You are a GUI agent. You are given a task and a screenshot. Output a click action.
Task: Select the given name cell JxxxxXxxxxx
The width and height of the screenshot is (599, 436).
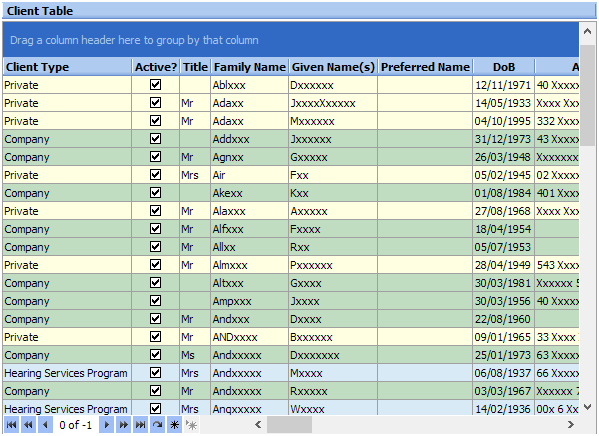click(x=333, y=103)
